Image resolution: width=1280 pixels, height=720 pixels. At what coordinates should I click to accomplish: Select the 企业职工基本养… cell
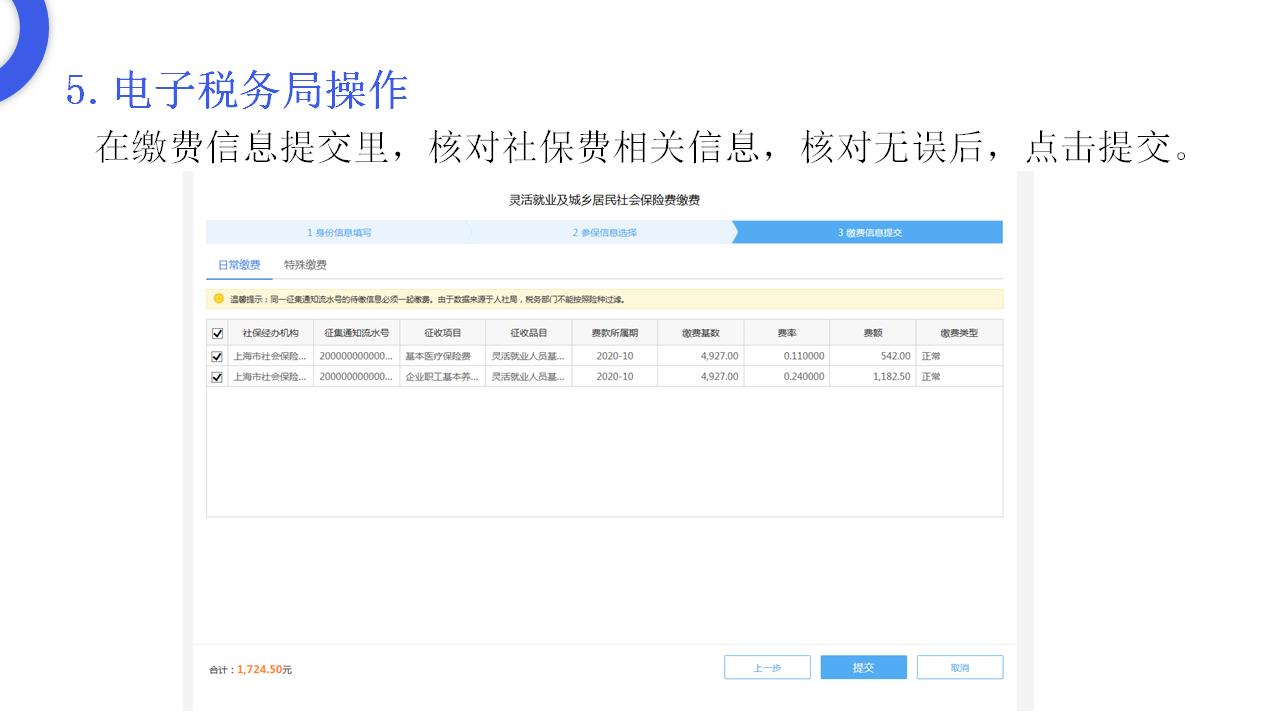click(441, 377)
